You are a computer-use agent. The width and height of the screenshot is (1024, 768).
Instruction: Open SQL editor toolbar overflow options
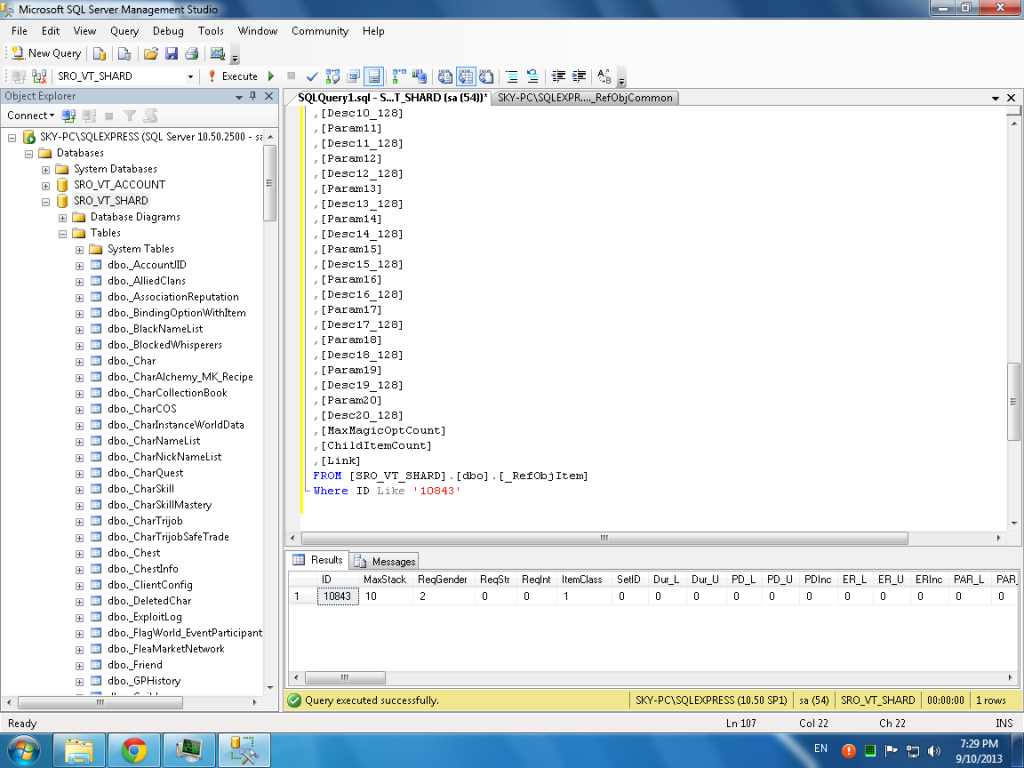622,79
